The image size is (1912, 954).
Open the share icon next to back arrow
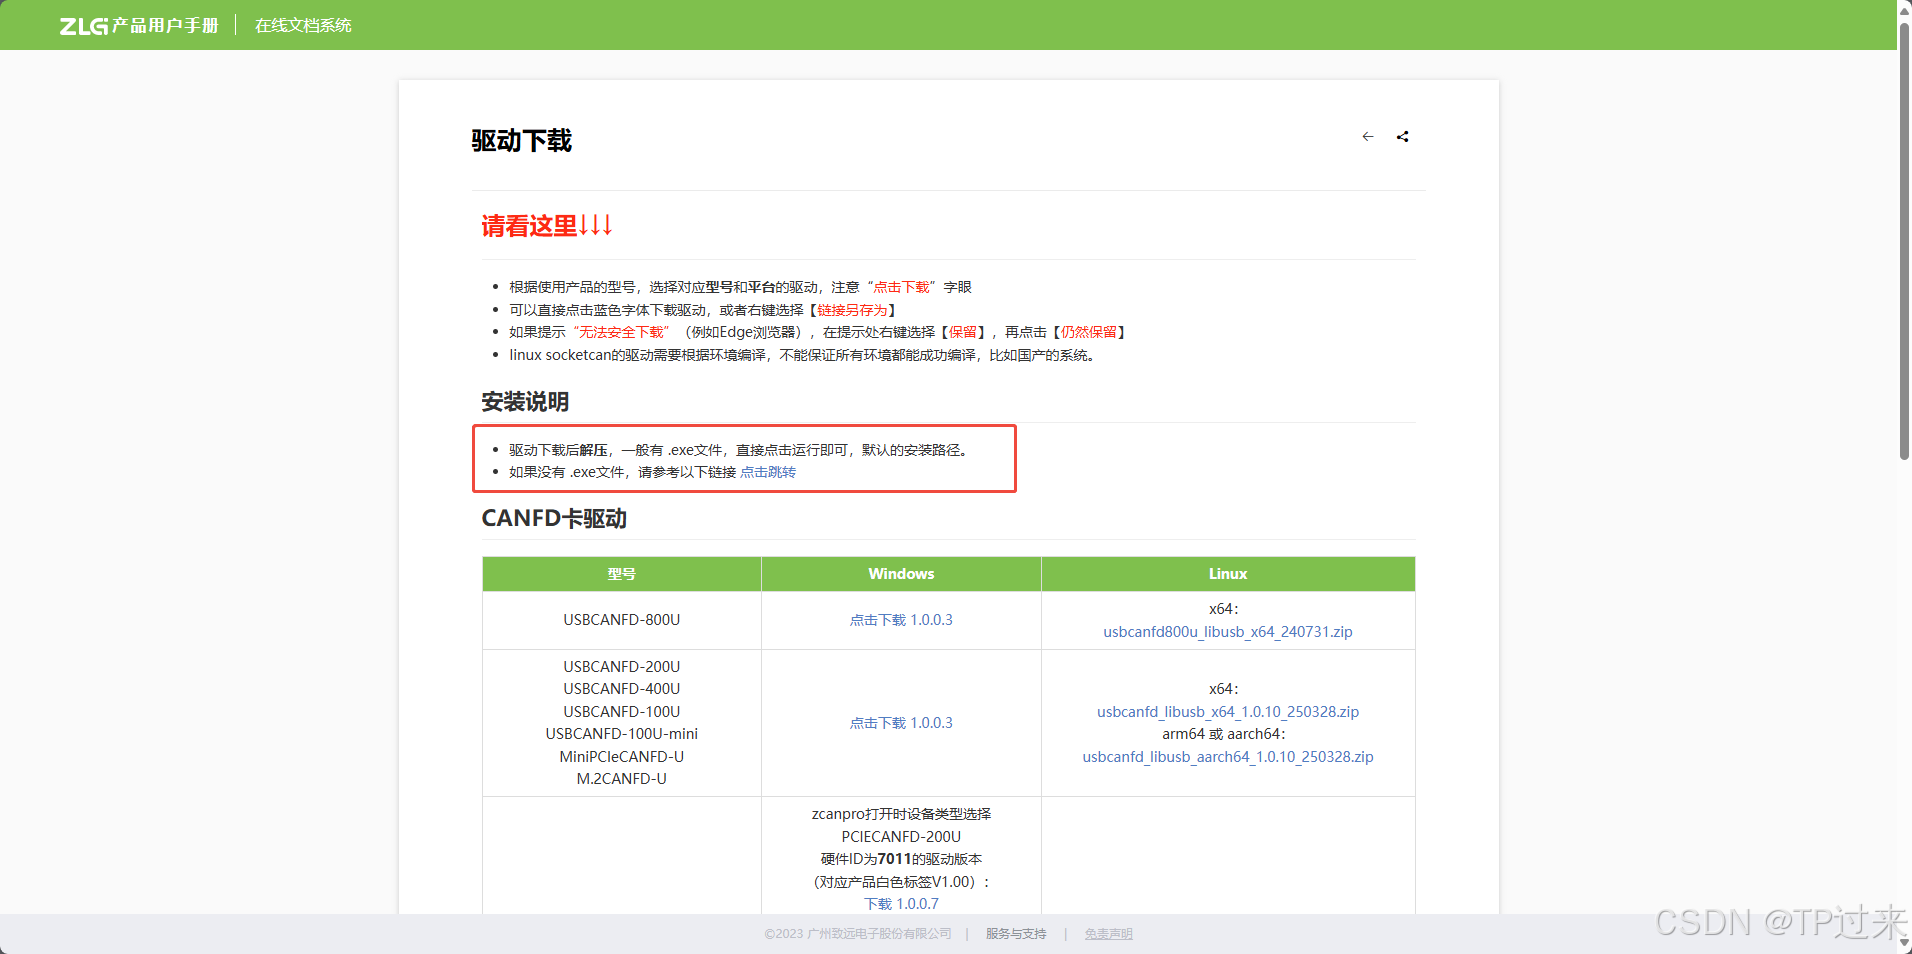click(1402, 136)
